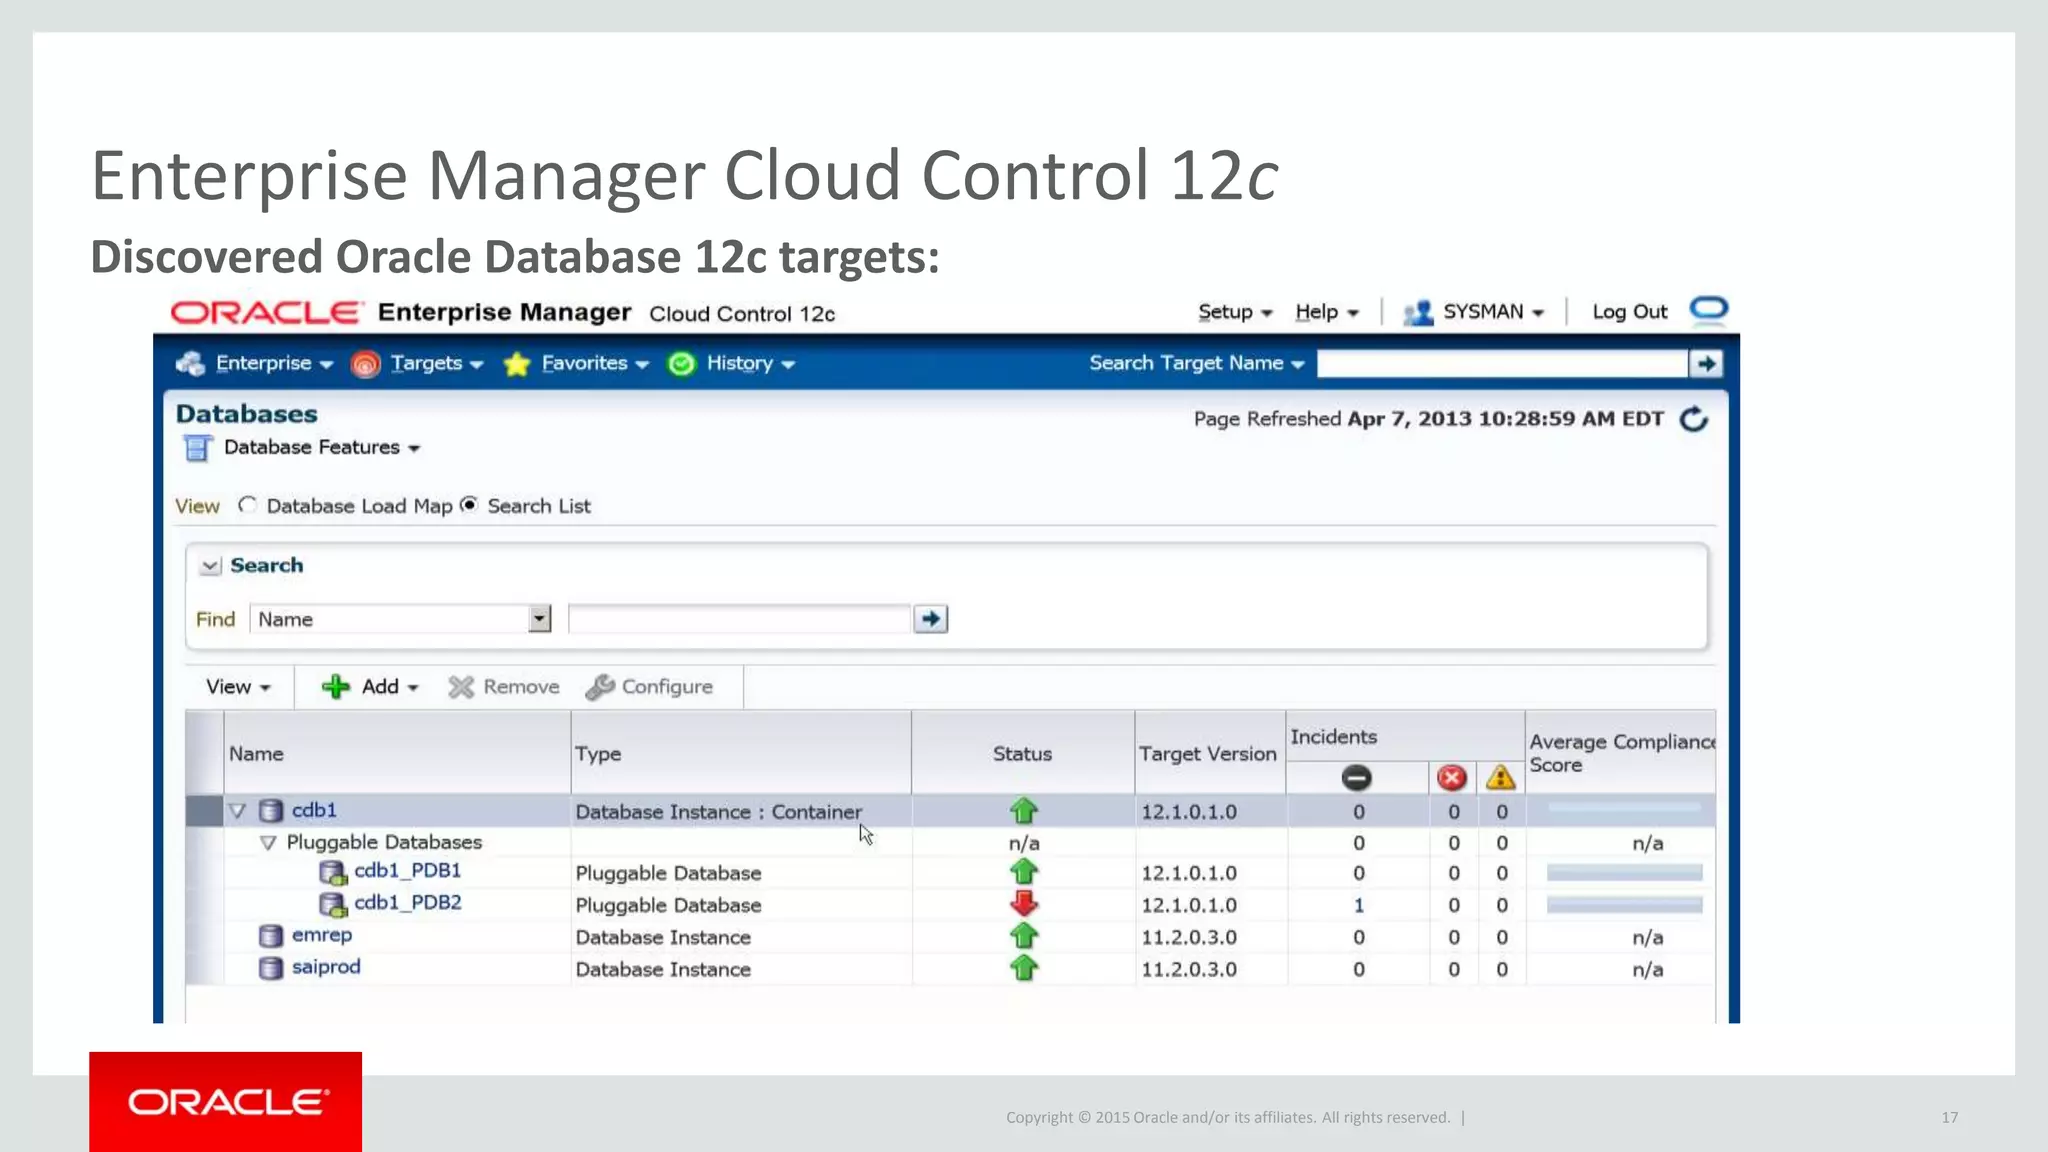2048x1152 pixels.
Task: Click the Average Compliance Score header
Action: pos(1621,753)
